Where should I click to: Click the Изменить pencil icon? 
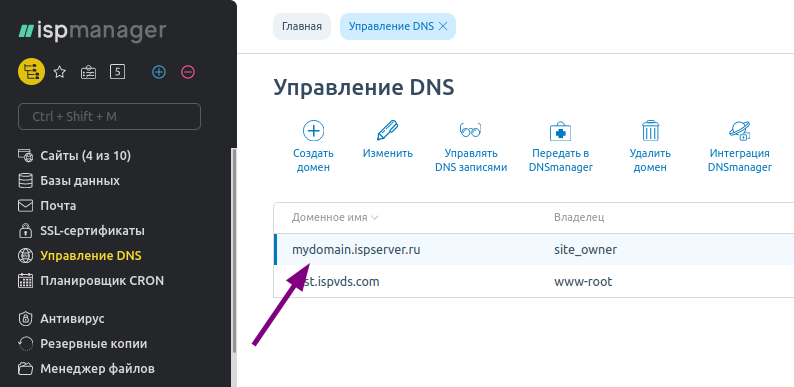click(x=388, y=131)
